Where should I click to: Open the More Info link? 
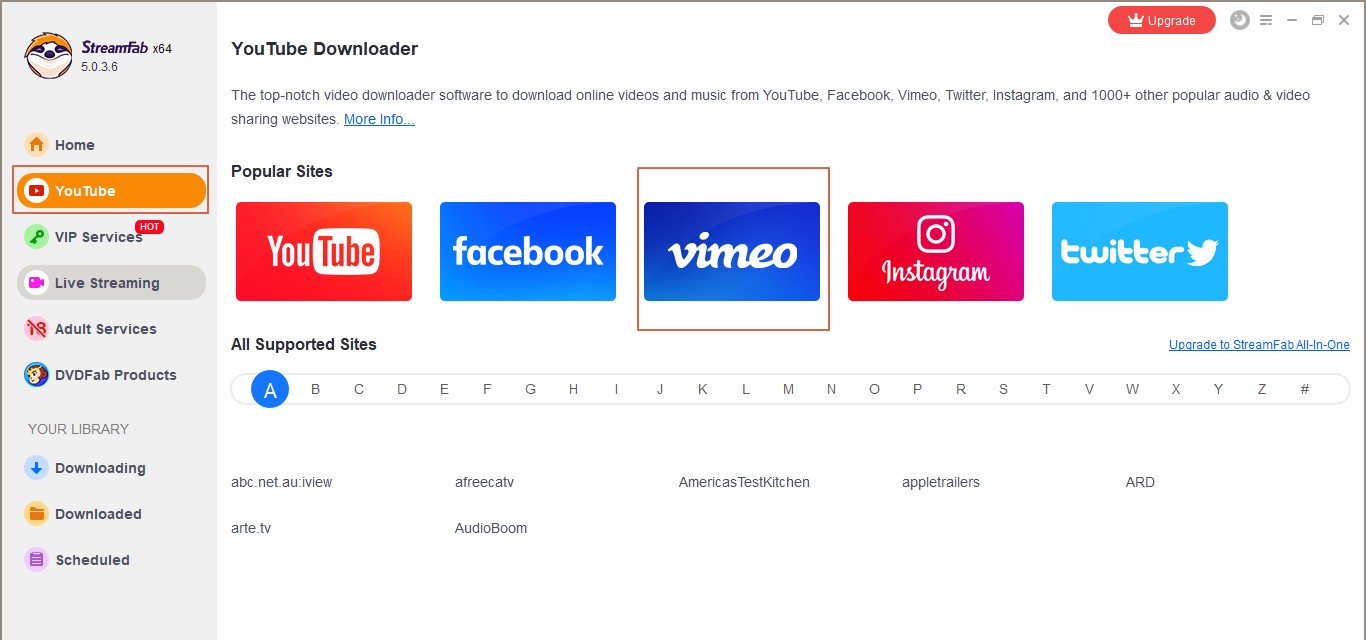[x=379, y=119]
